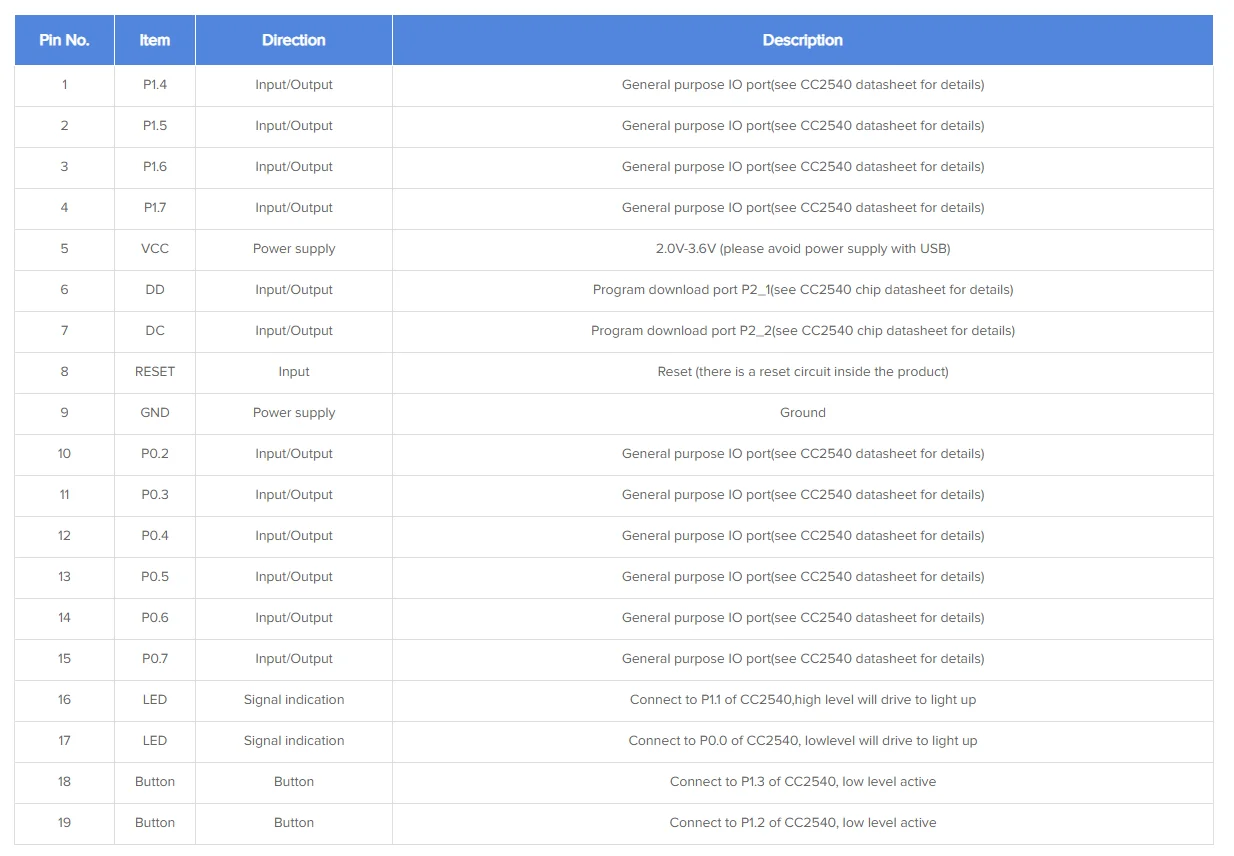Click the "Item" column header
1234x856 pixels.
[155, 40]
